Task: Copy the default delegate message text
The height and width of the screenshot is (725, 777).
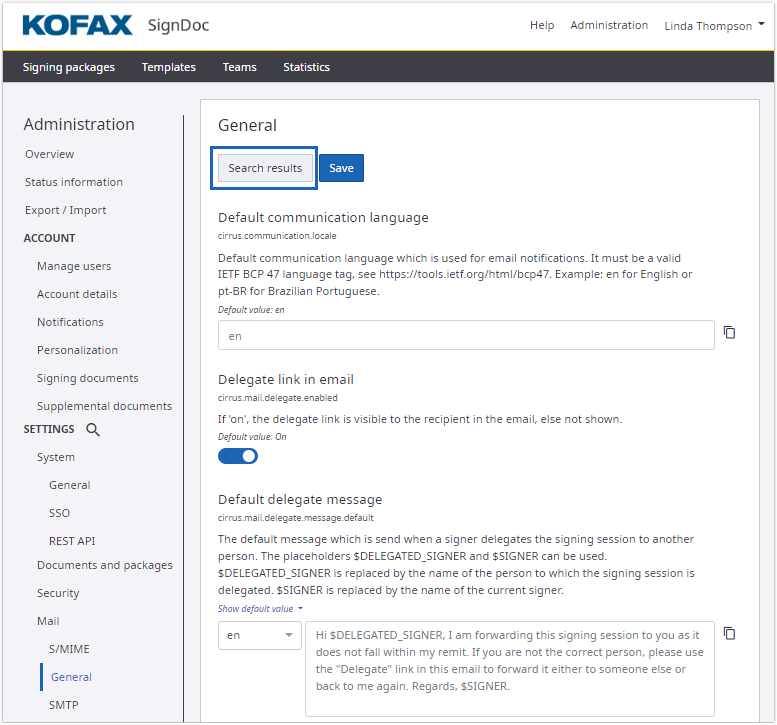Action: 729,633
